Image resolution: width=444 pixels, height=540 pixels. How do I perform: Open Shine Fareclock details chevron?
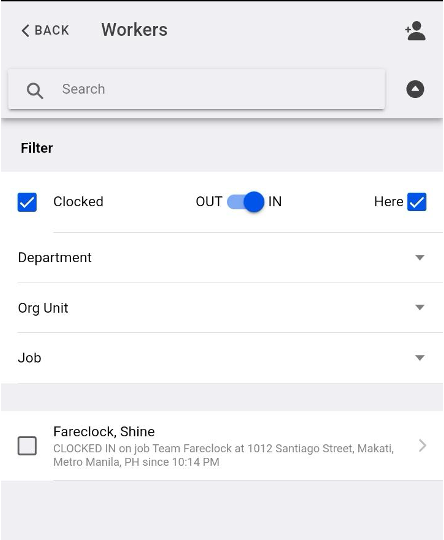coord(422,446)
